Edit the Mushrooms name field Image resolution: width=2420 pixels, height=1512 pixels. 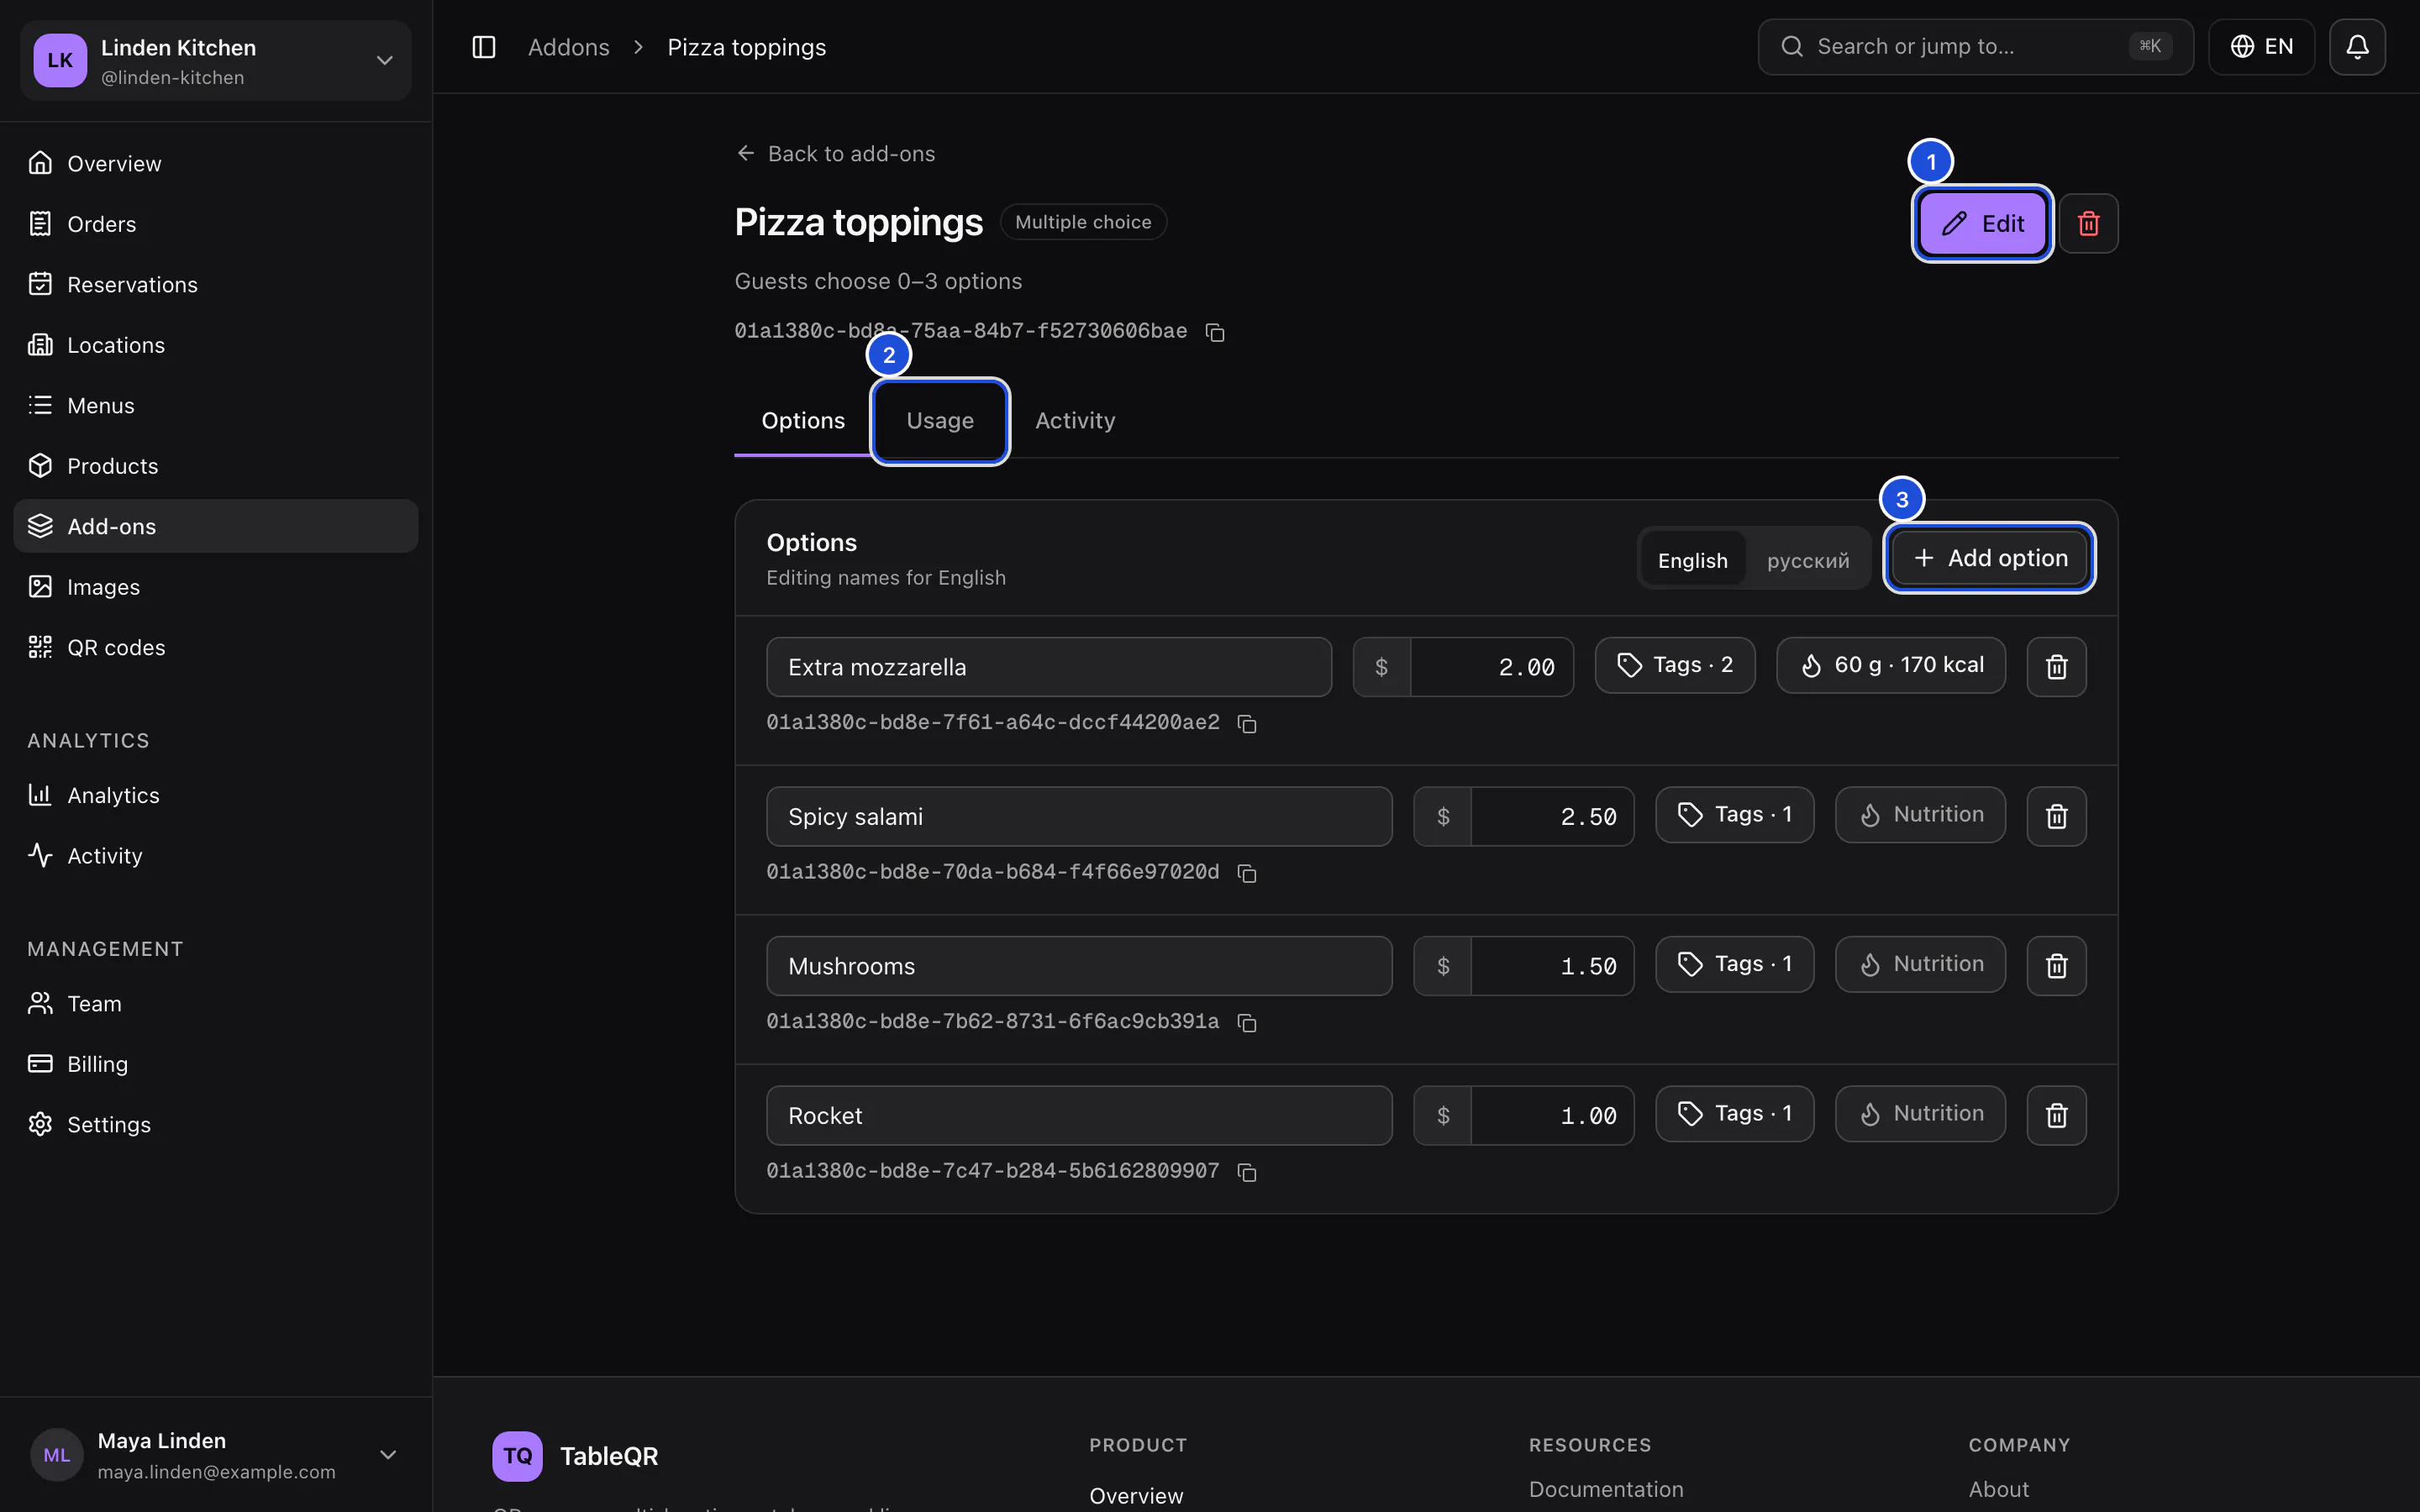(1079, 966)
